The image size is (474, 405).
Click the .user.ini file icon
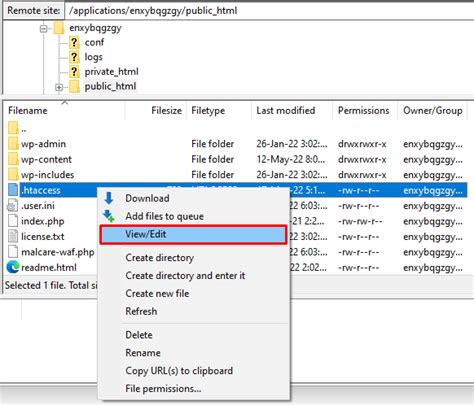pos(13,206)
